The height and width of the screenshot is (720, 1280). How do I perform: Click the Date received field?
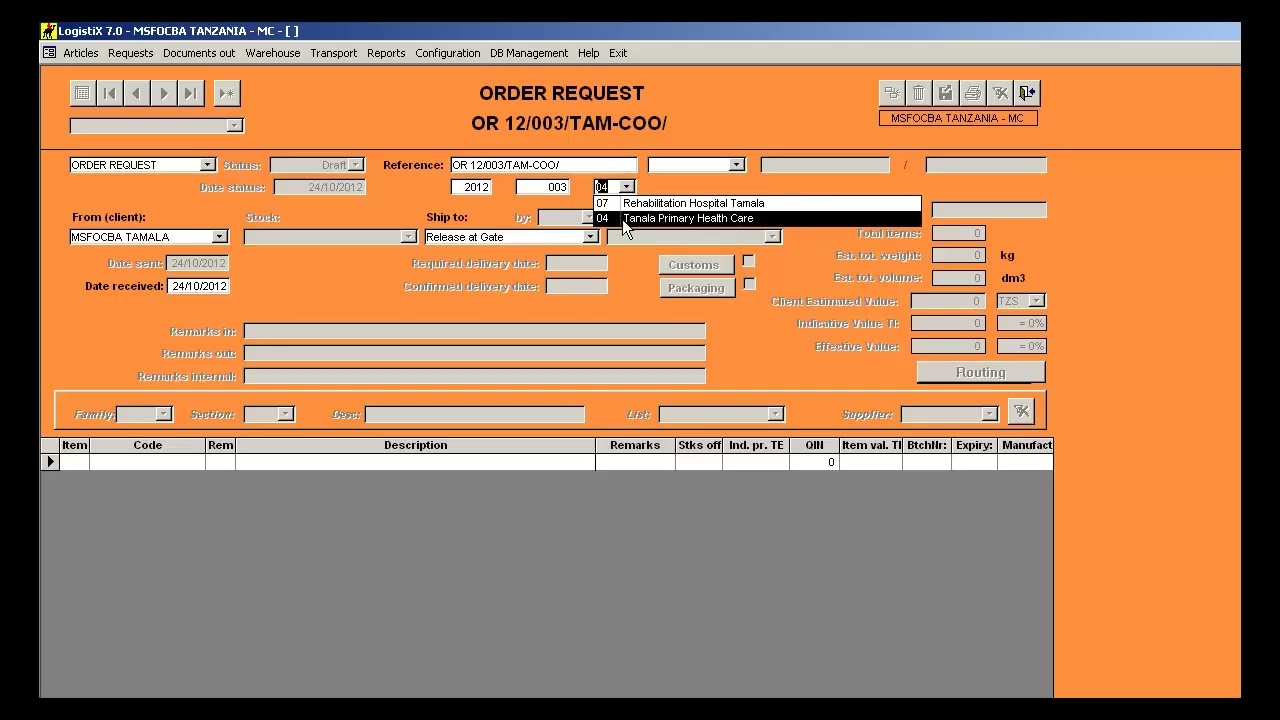[x=199, y=286]
